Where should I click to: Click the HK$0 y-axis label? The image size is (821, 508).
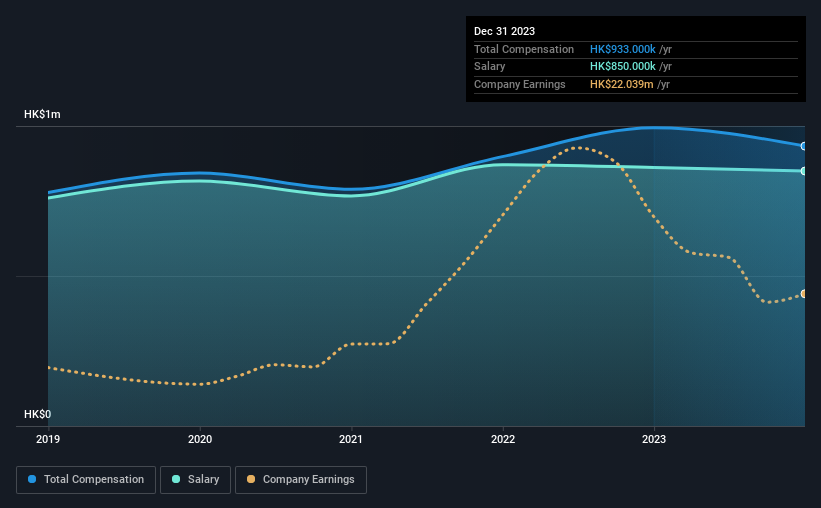[x=38, y=414]
